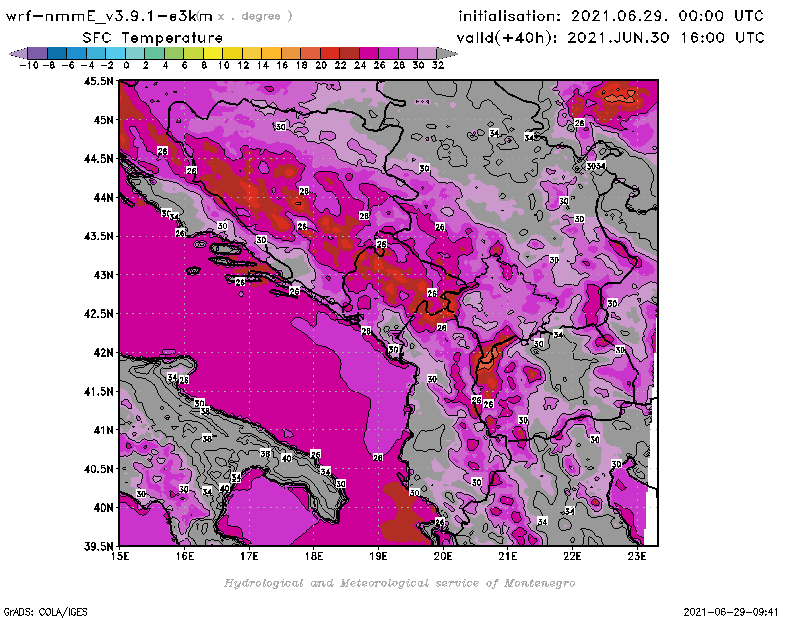Choose the green swatch between 2 and 4
The width and height of the screenshot is (800, 618).
coord(155,53)
